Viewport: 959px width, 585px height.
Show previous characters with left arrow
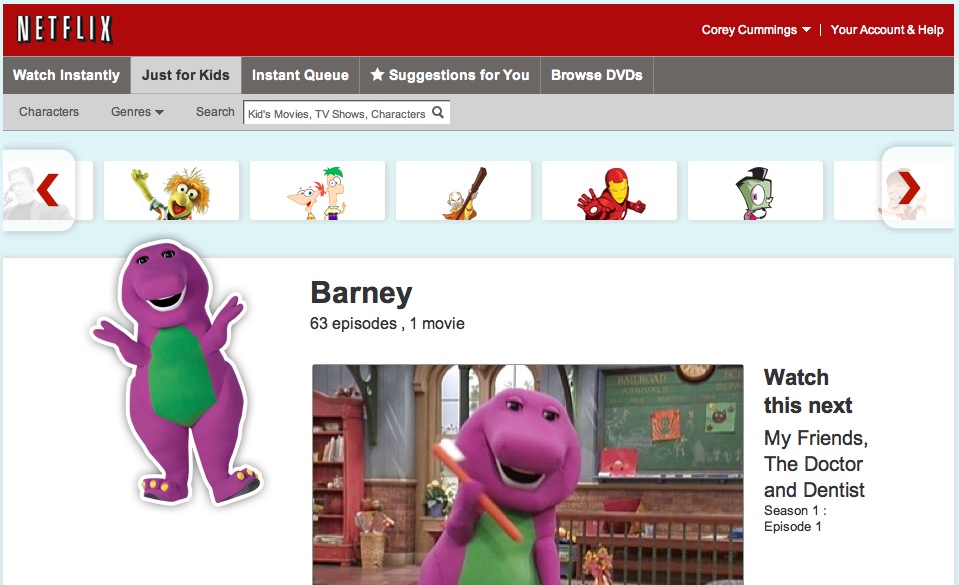coord(47,190)
